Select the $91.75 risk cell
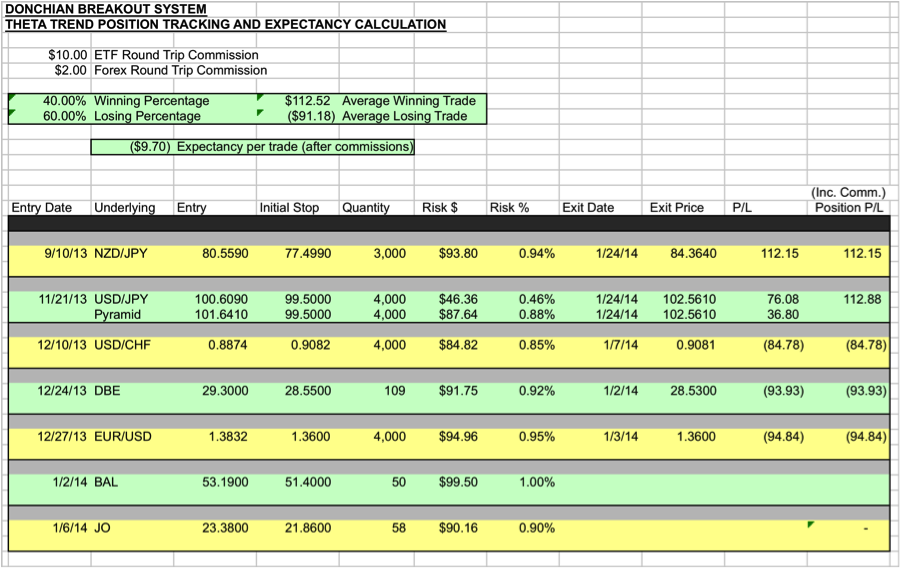 tap(458, 391)
